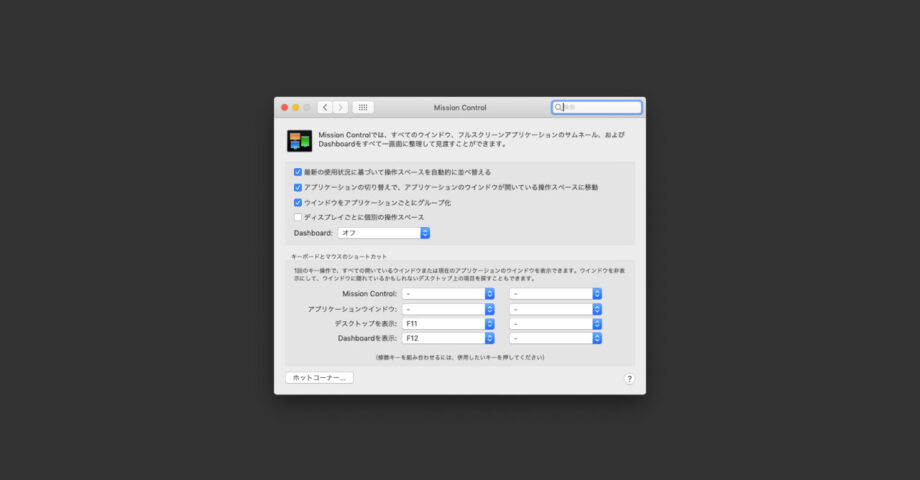Viewport: 920px width, 480px height.
Task: Close the Mission Control window
Action: [x=285, y=107]
